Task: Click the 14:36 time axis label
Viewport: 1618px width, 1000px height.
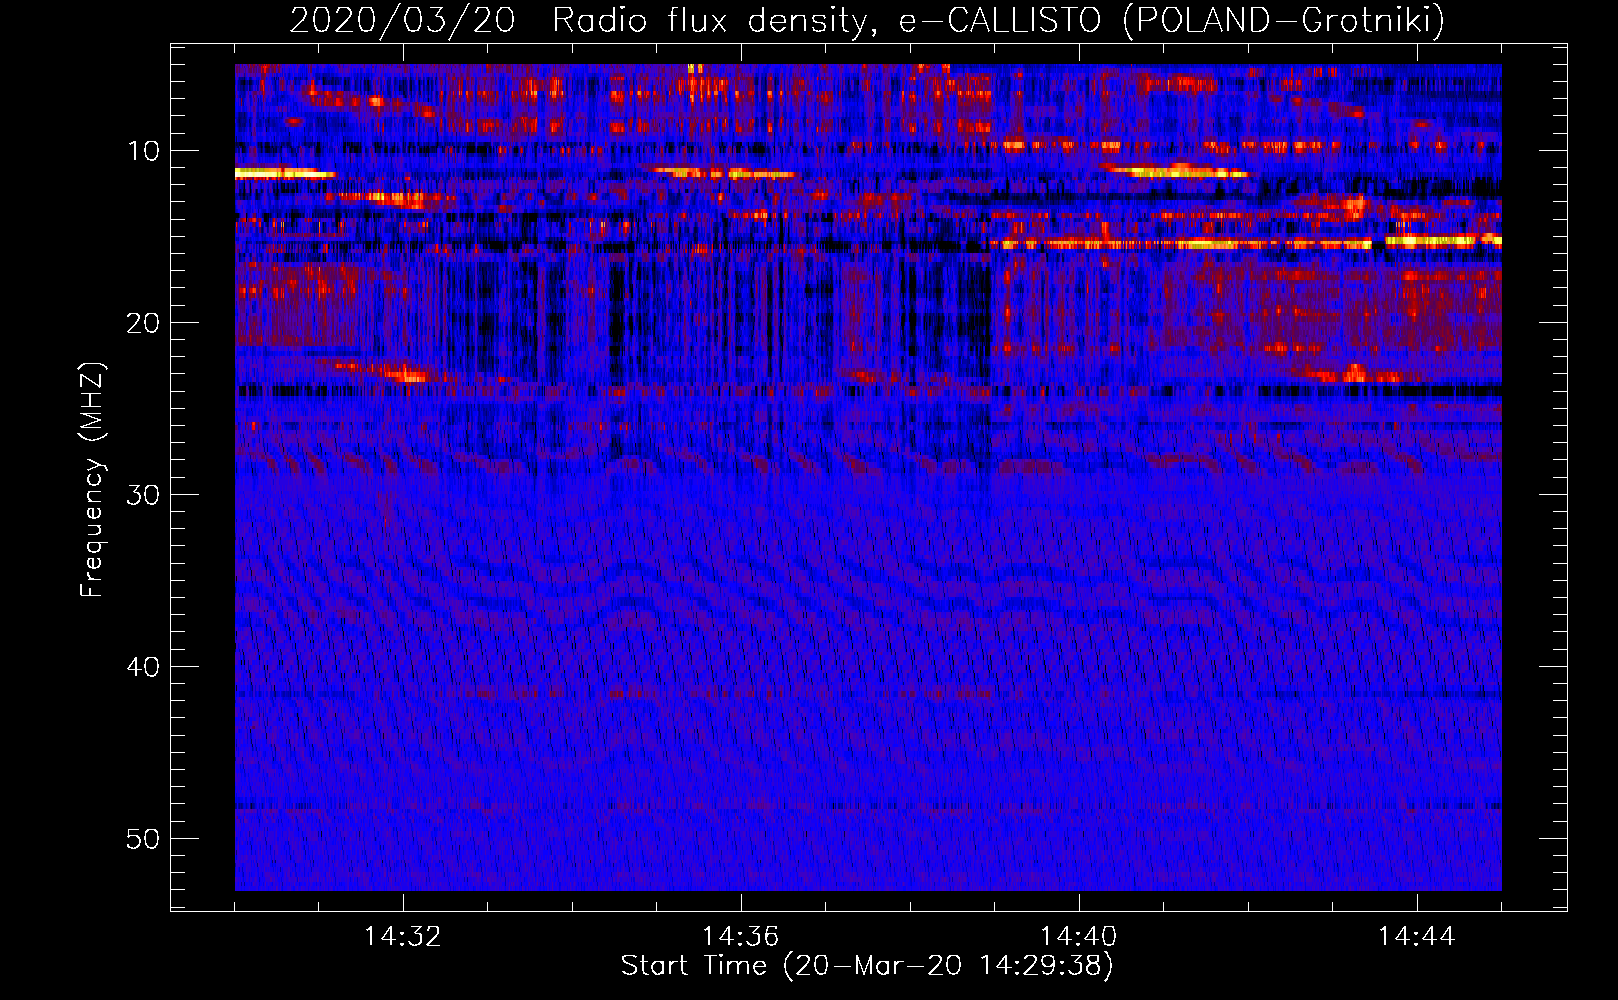Action: click(x=740, y=937)
